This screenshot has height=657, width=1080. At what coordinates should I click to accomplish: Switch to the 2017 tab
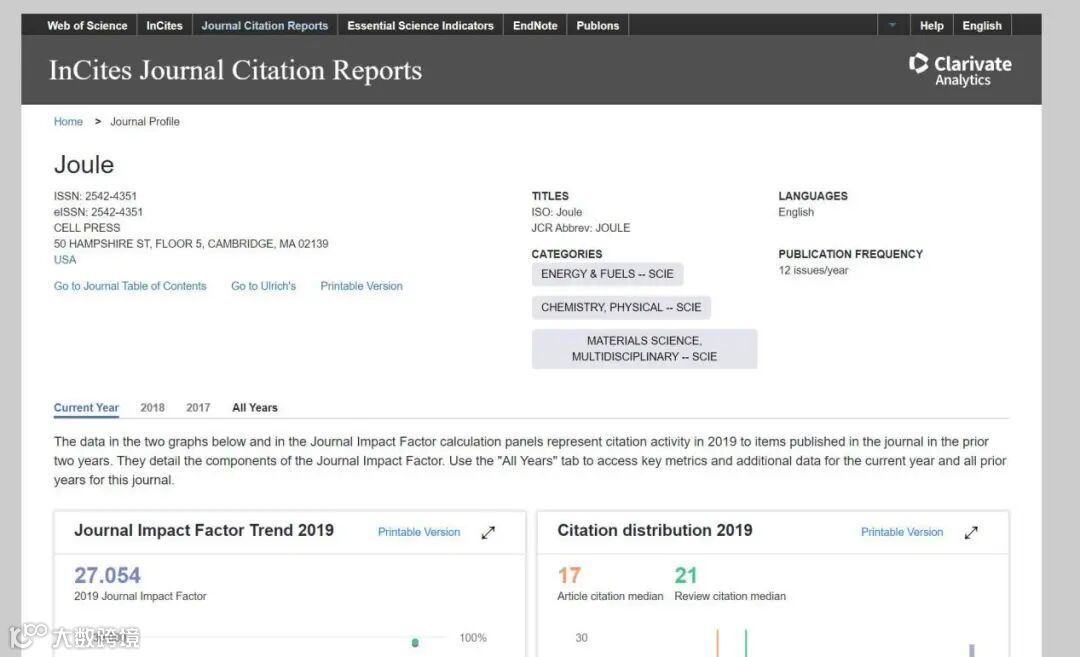(198, 408)
